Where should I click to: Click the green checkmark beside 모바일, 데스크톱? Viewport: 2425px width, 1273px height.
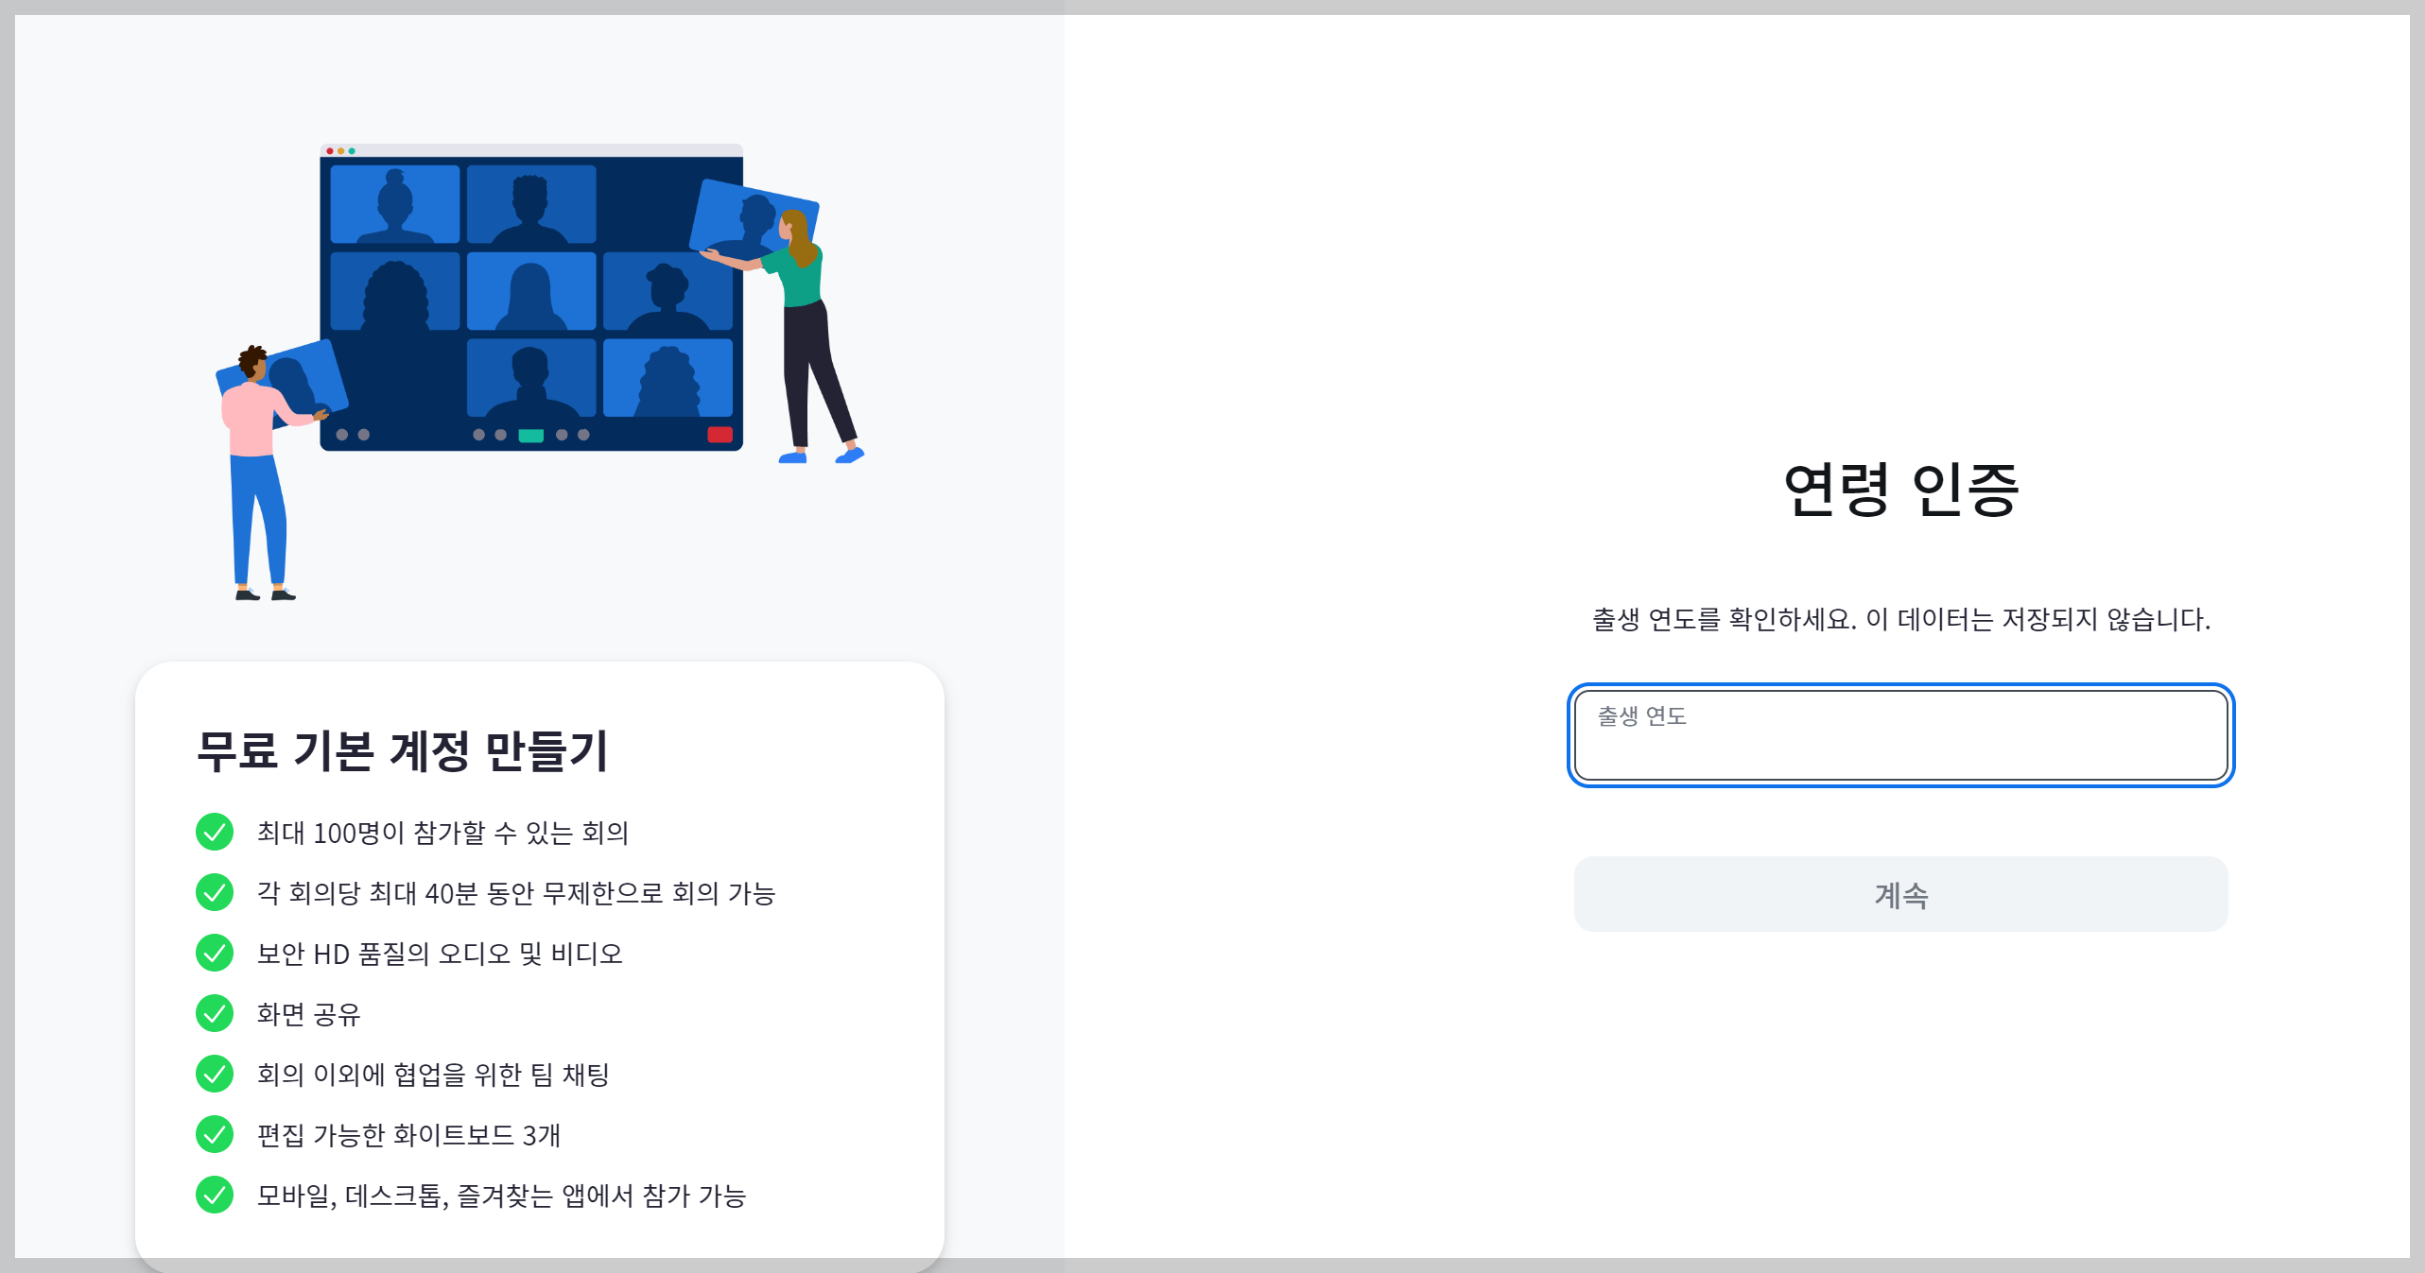214,1195
